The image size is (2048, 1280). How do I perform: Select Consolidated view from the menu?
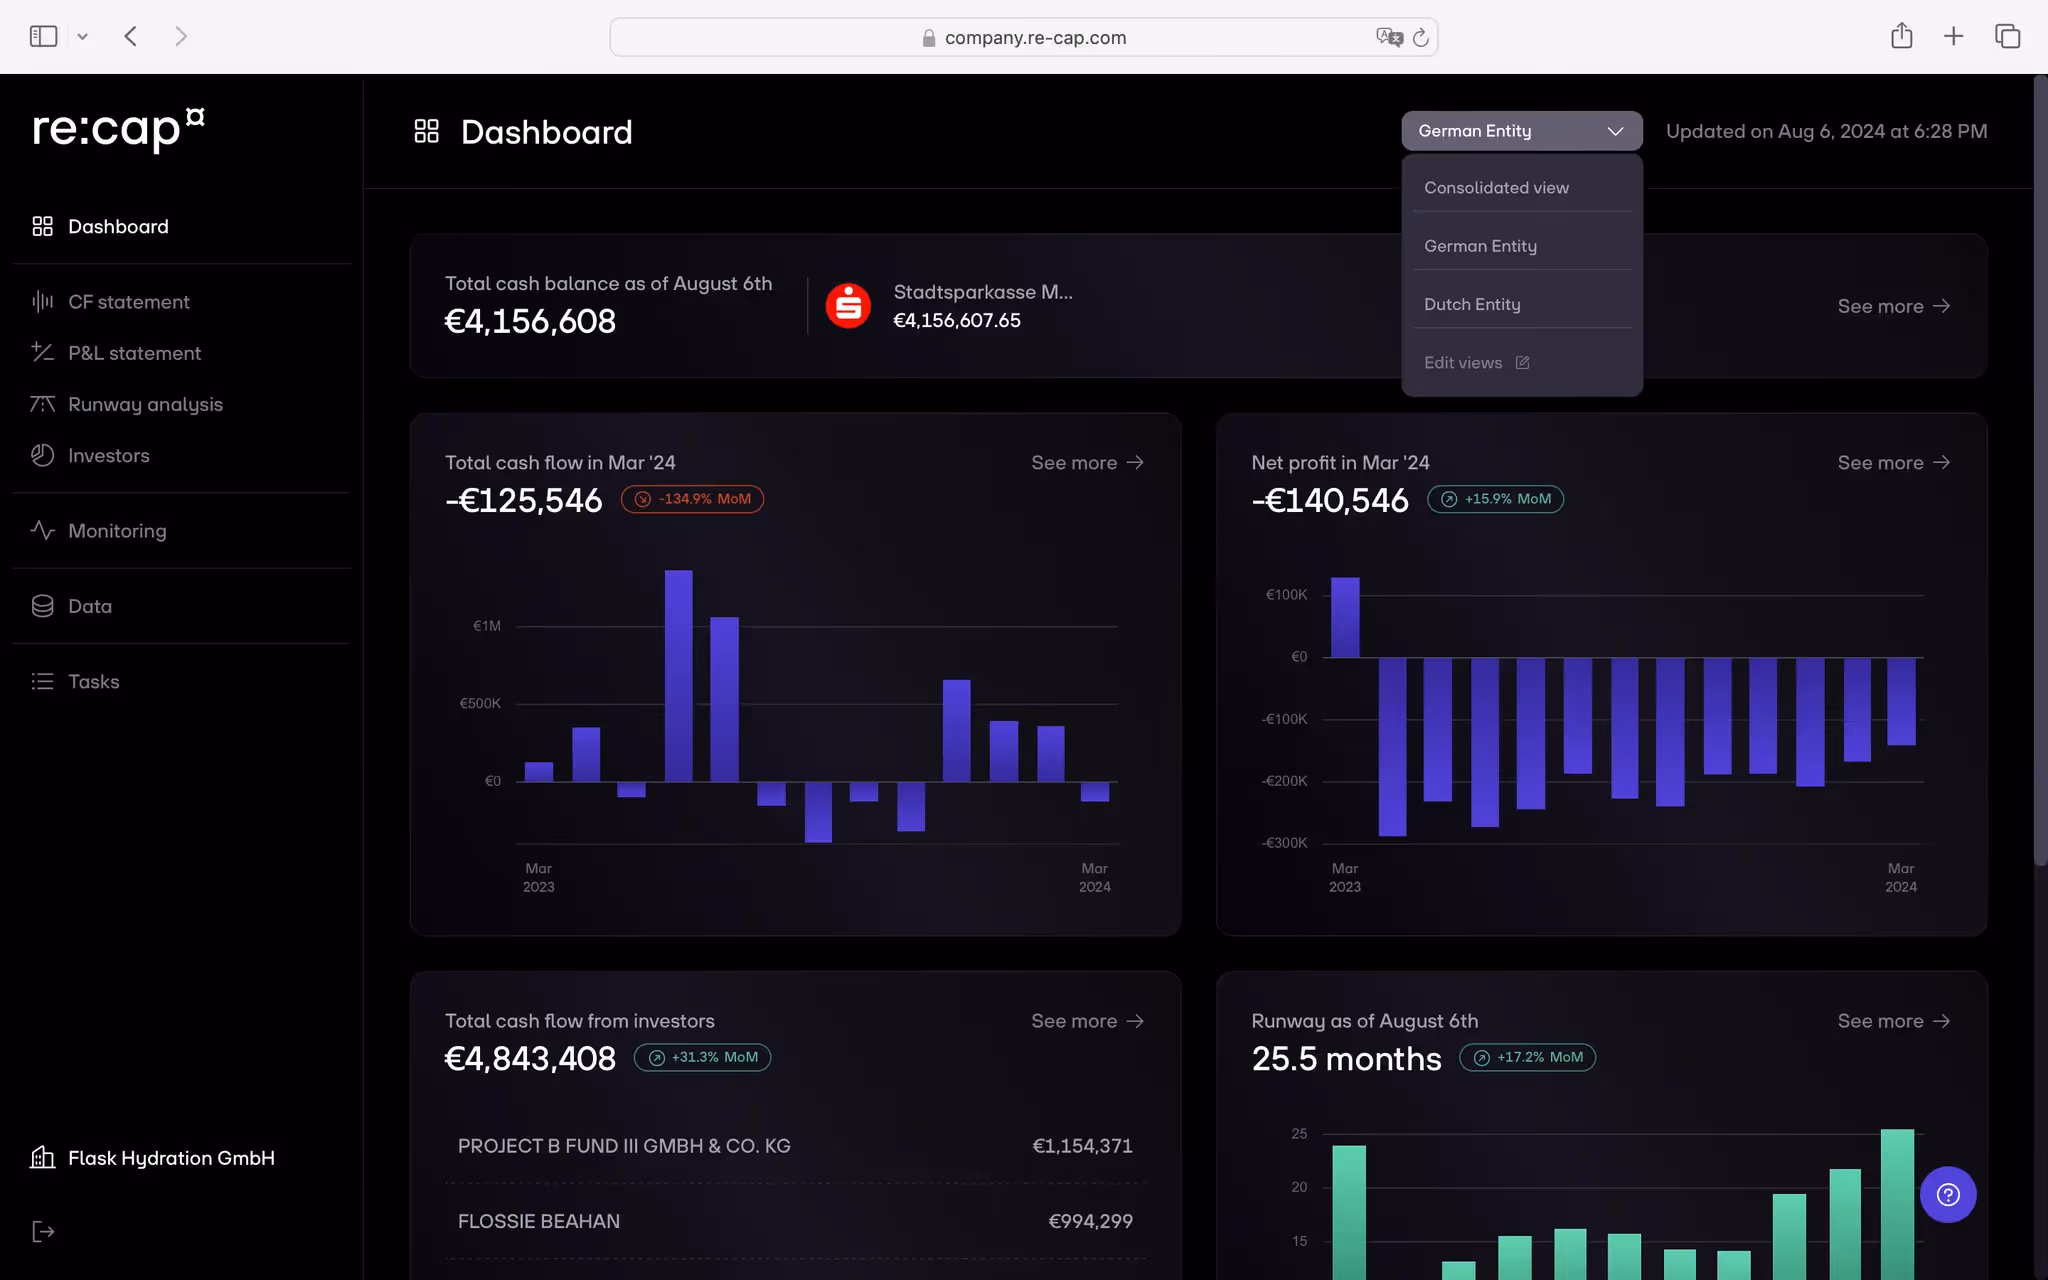(1496, 188)
